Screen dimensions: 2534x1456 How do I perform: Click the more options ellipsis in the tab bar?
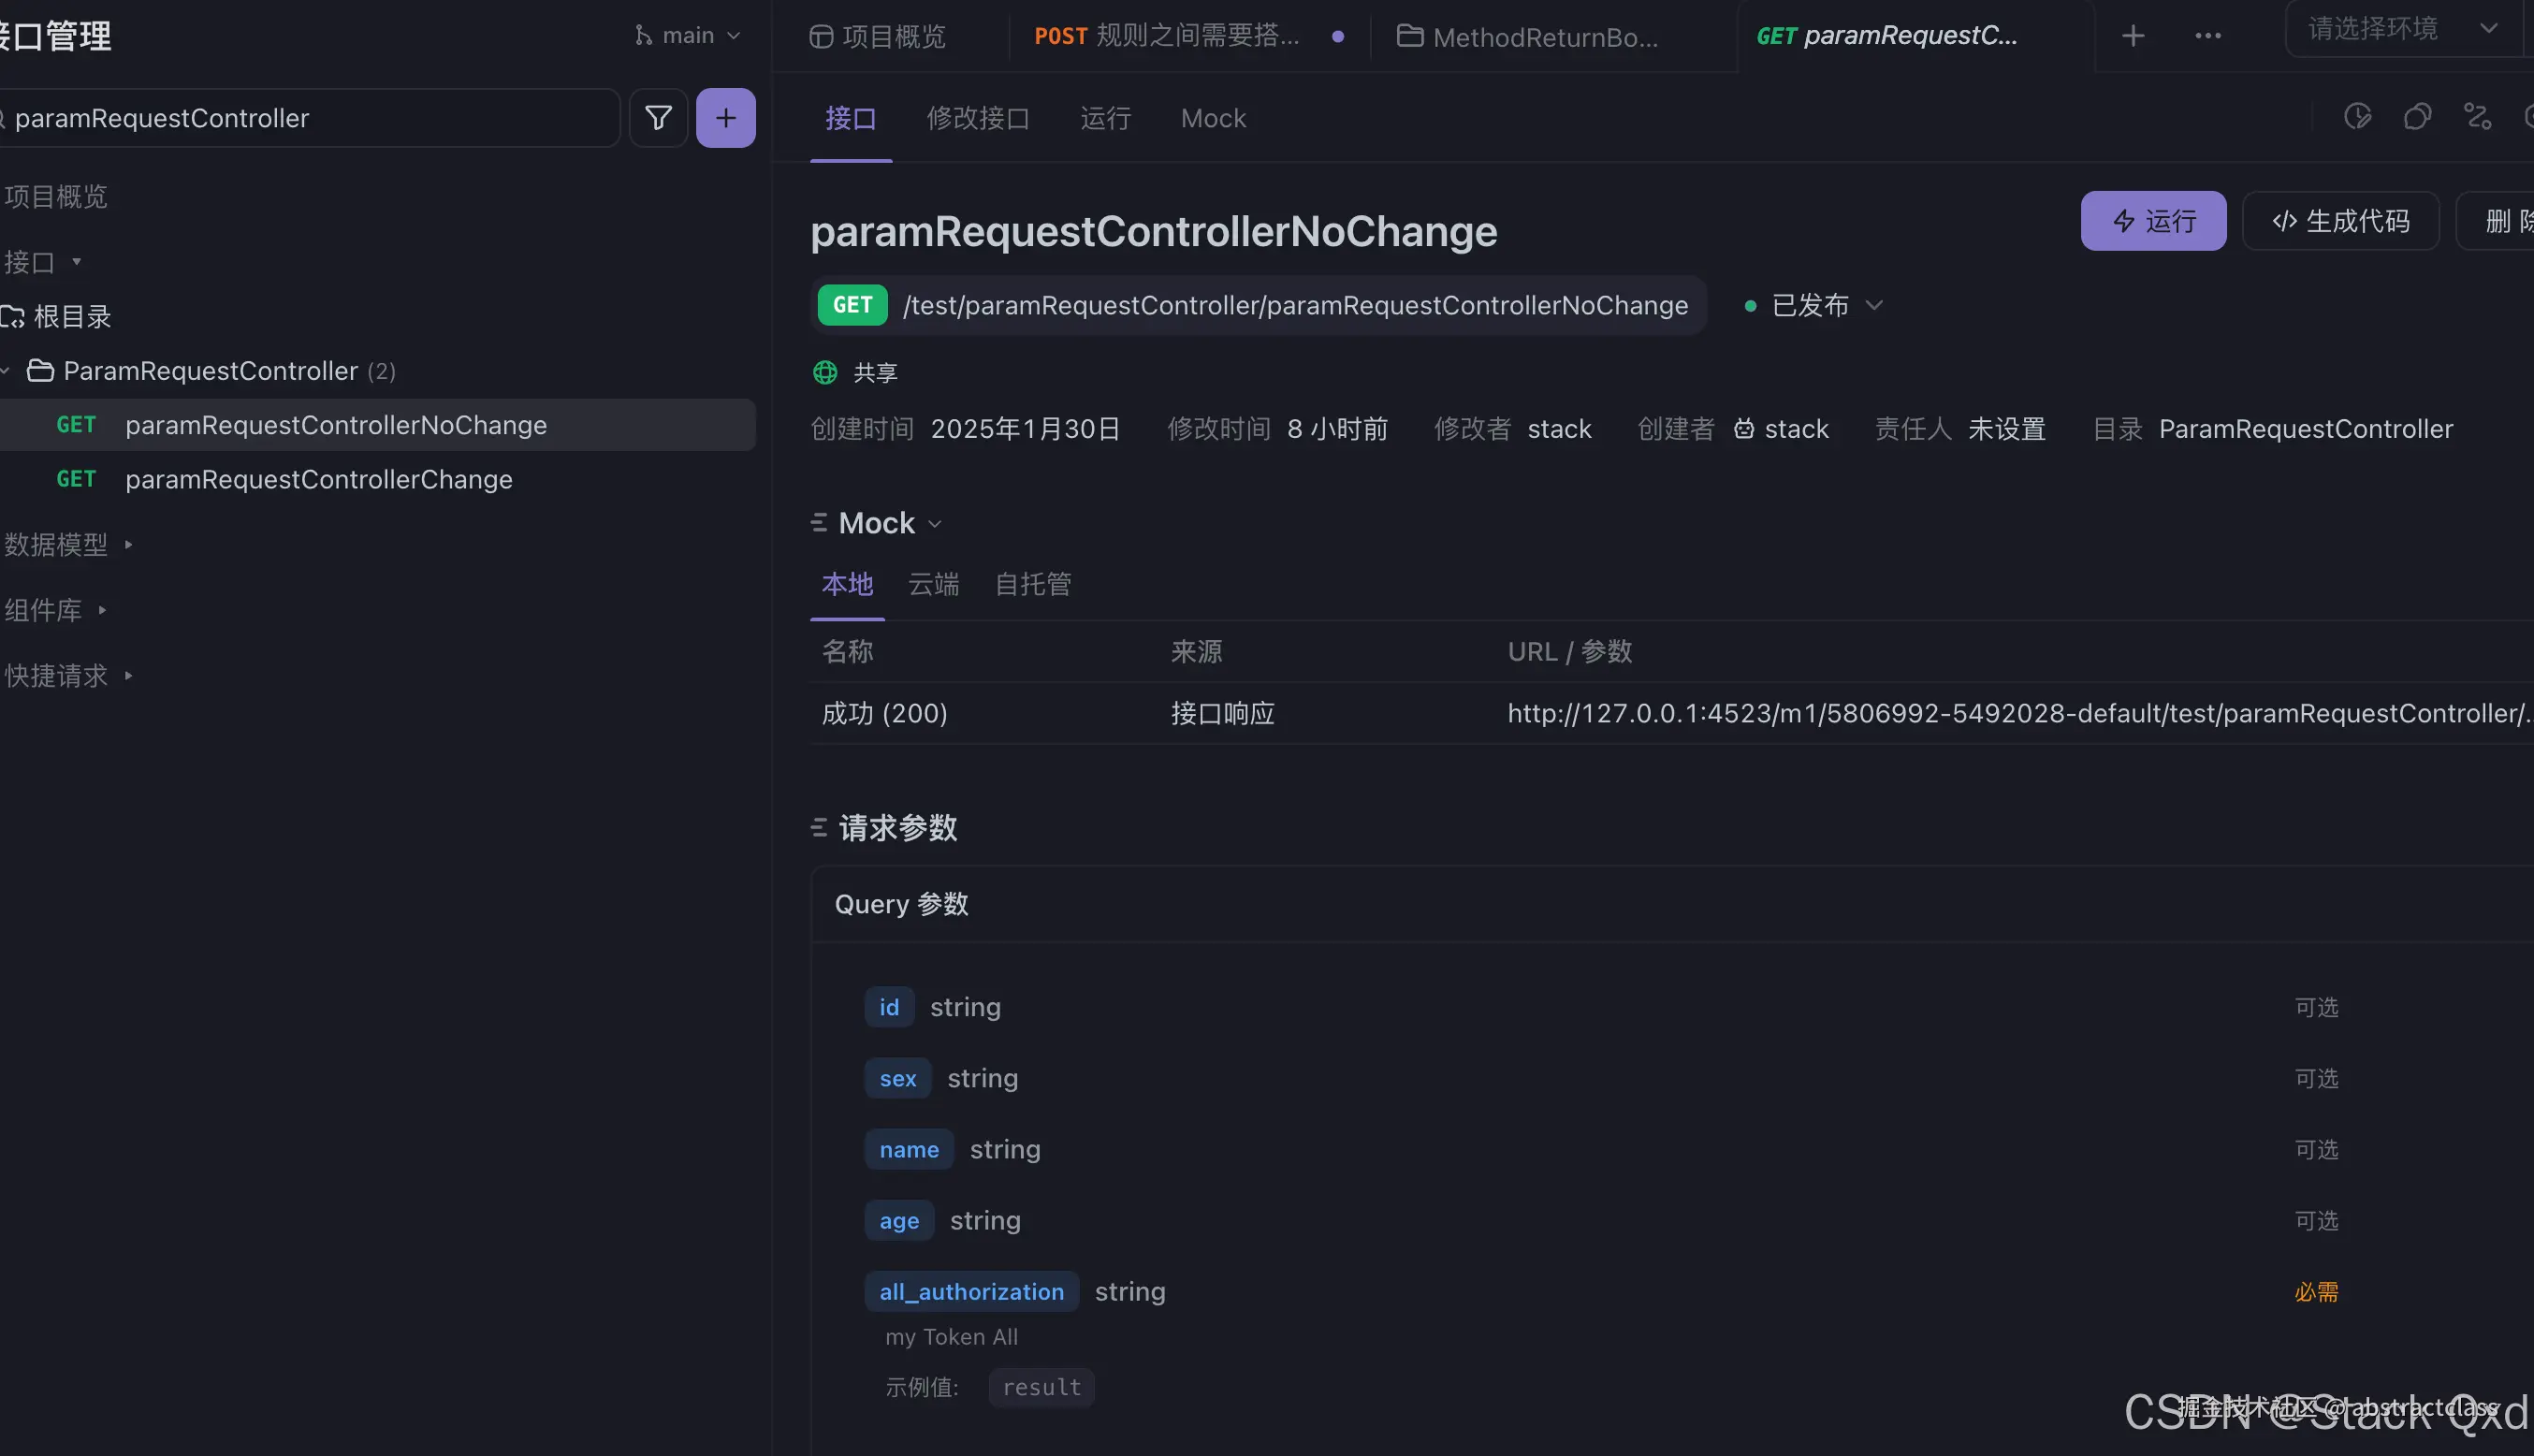pyautogui.click(x=2207, y=36)
